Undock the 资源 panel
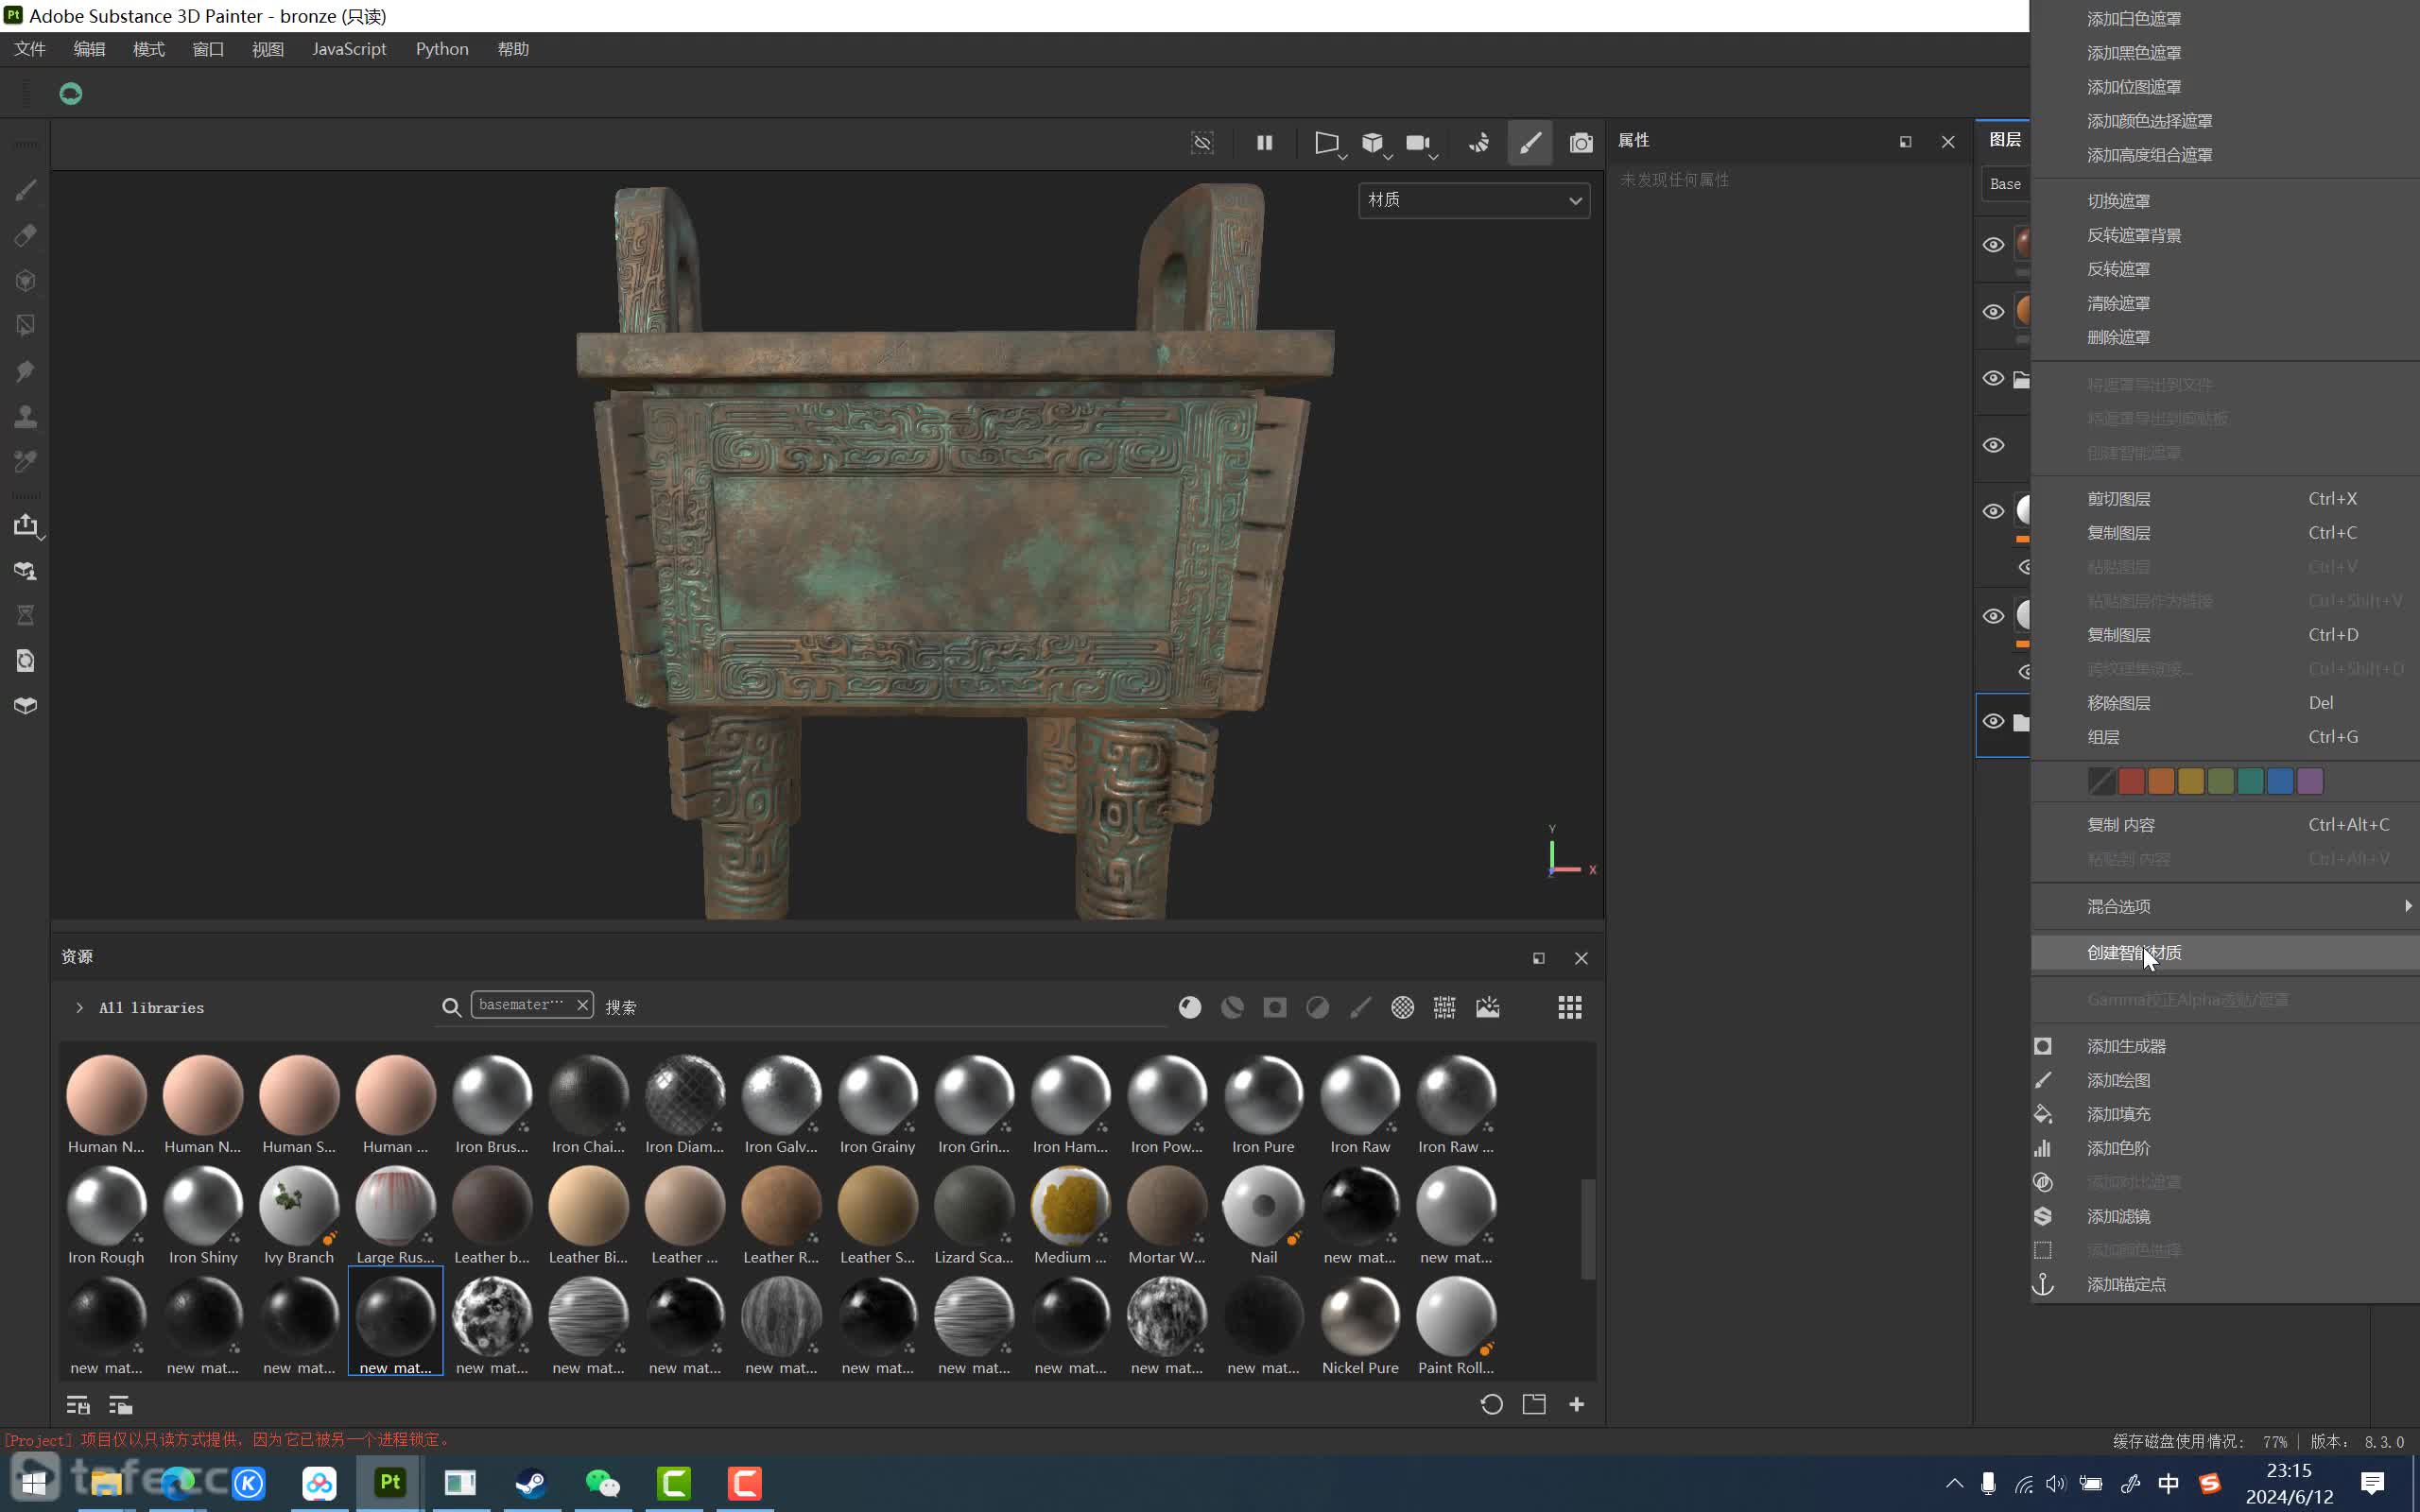 [x=1538, y=958]
